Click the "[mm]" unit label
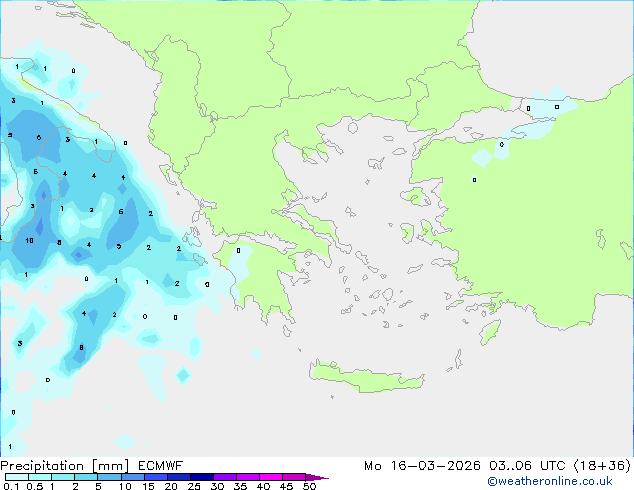Screen dimensions: 634x490 tap(110, 466)
